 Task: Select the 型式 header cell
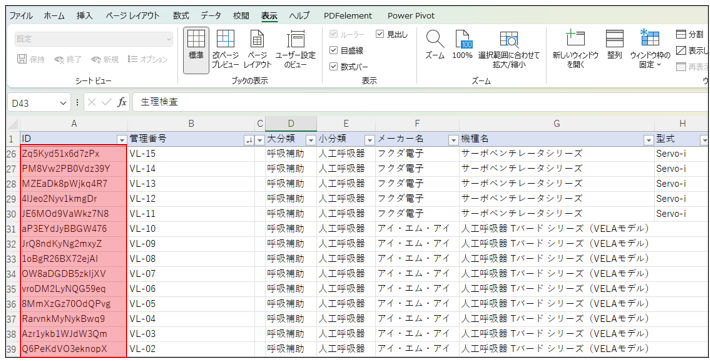[x=681, y=139]
